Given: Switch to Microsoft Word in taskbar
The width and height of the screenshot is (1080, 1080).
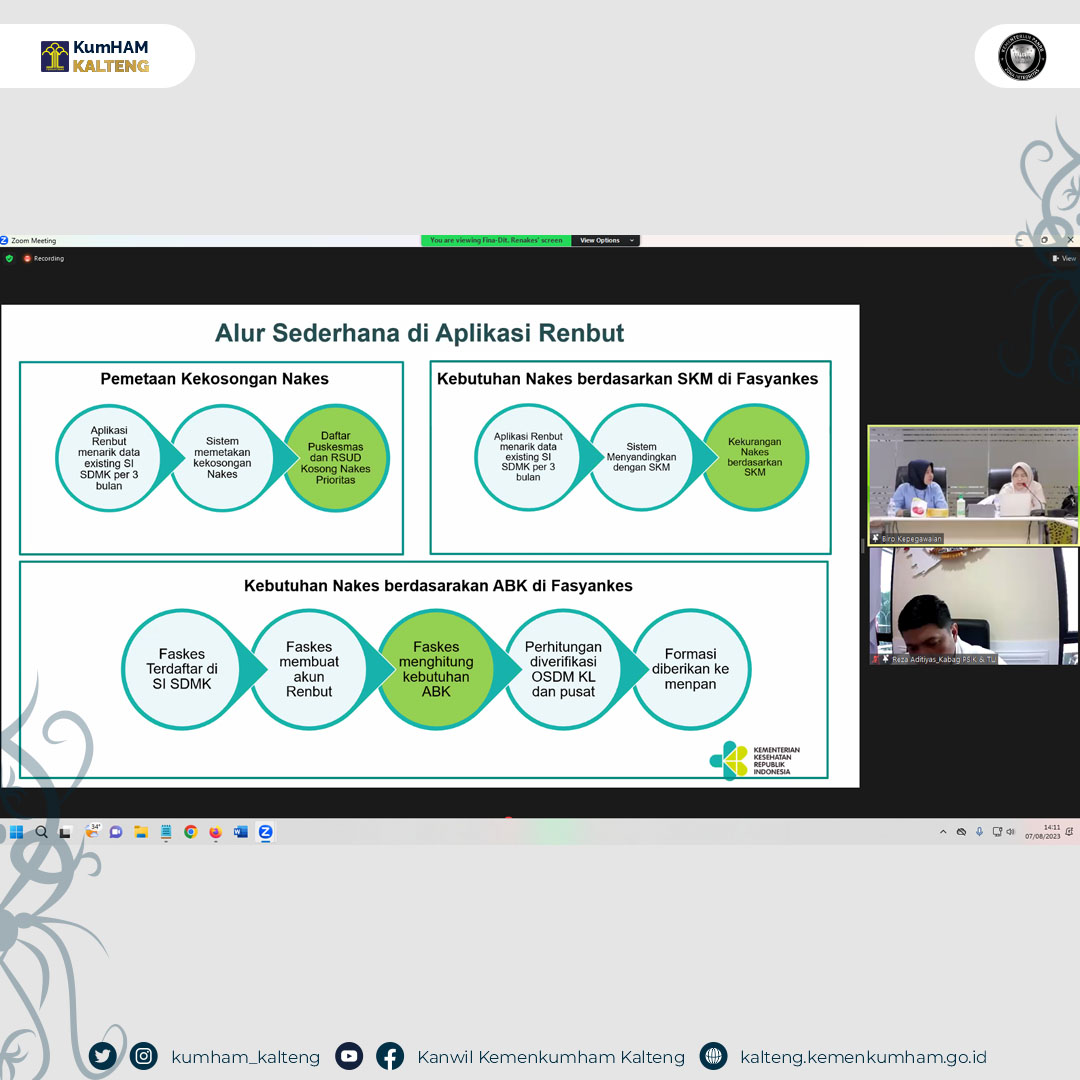Looking at the screenshot, I should point(240,832).
